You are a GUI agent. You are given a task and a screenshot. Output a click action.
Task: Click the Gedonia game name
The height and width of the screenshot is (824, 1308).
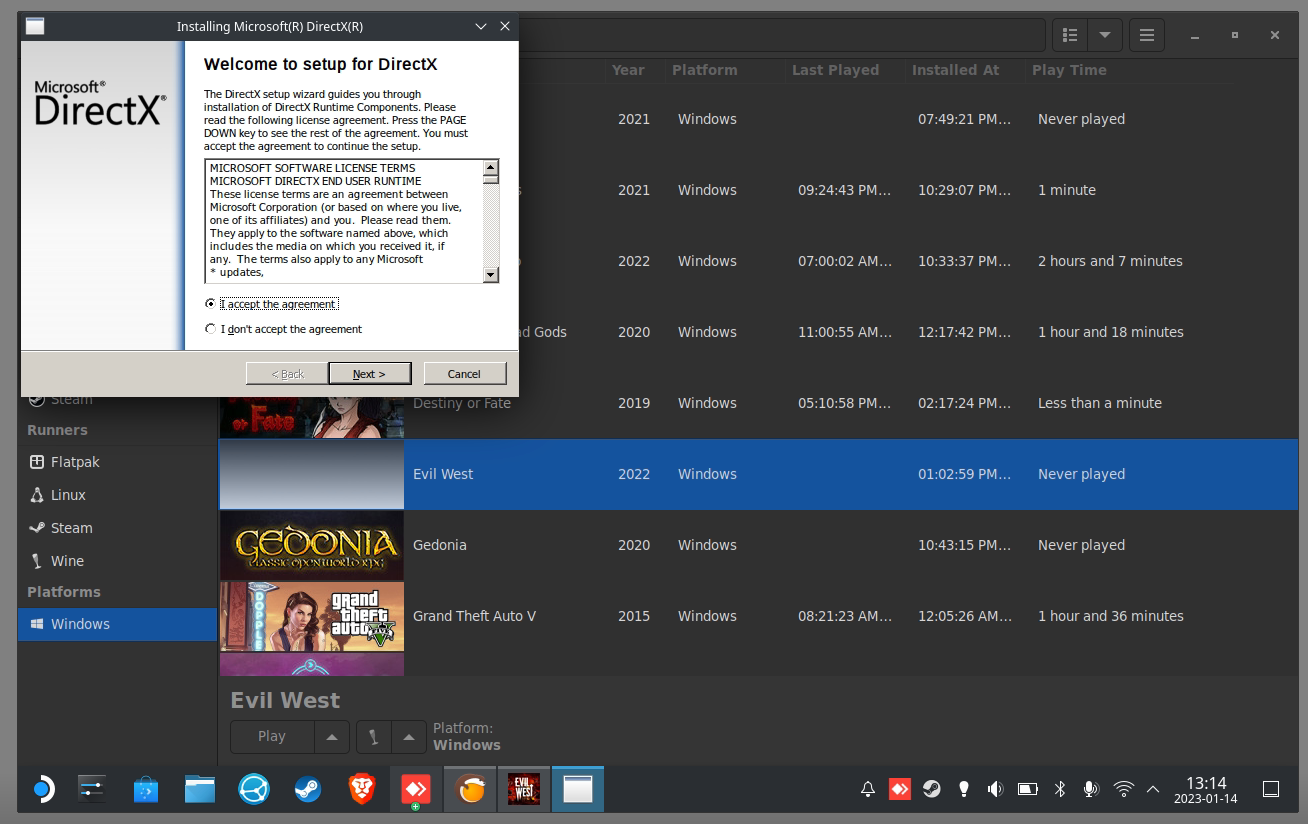tap(440, 545)
